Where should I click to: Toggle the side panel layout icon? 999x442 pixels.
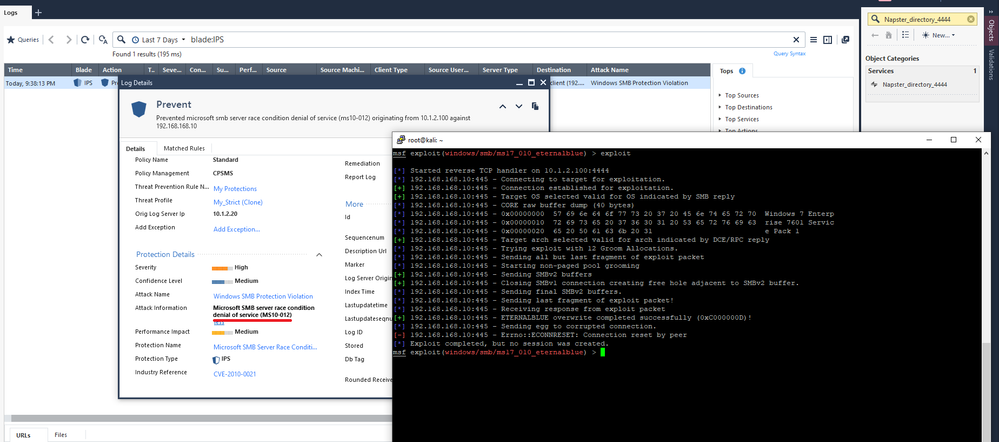(828, 39)
